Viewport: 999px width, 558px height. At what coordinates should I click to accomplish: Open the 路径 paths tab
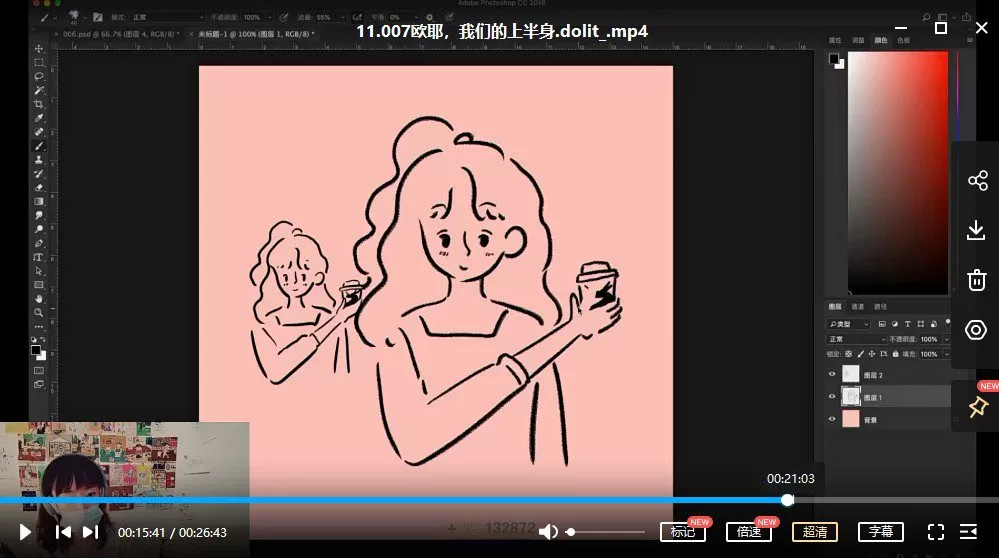[880, 306]
